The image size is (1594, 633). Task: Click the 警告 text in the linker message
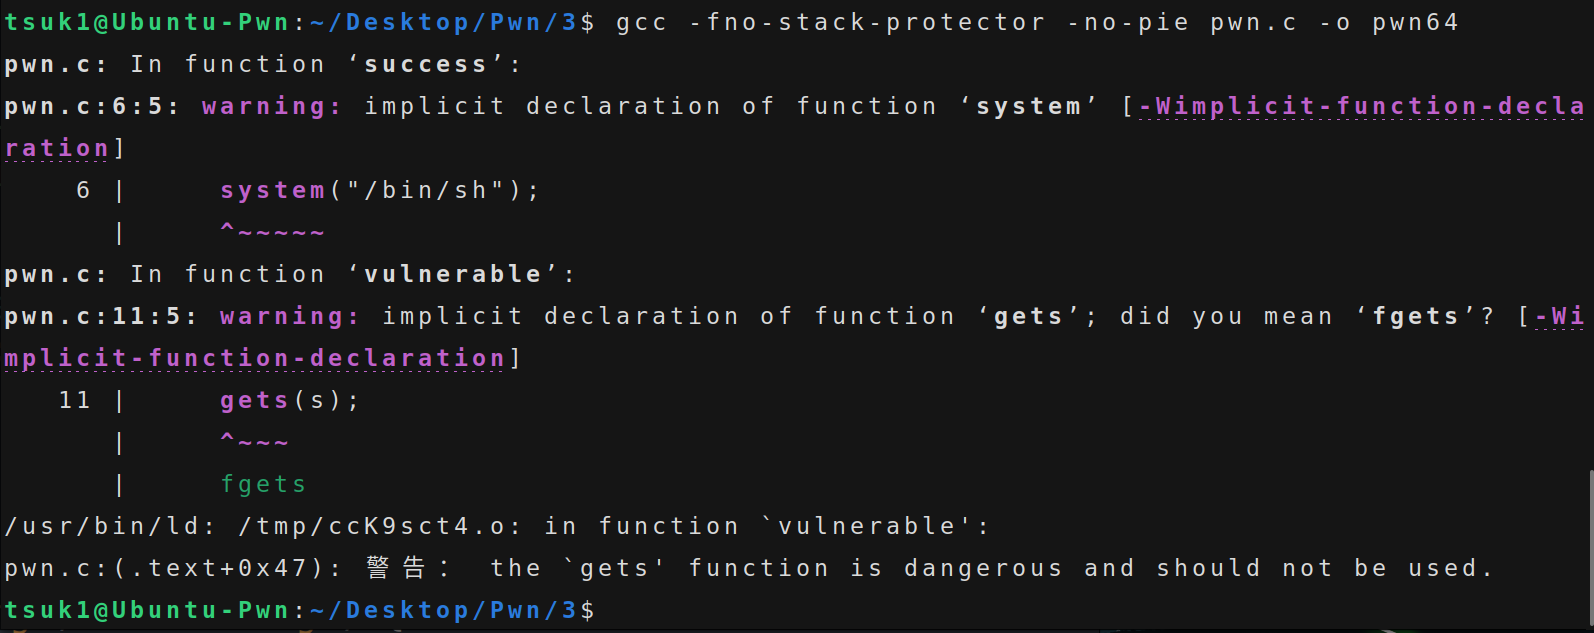pyautogui.click(x=397, y=569)
